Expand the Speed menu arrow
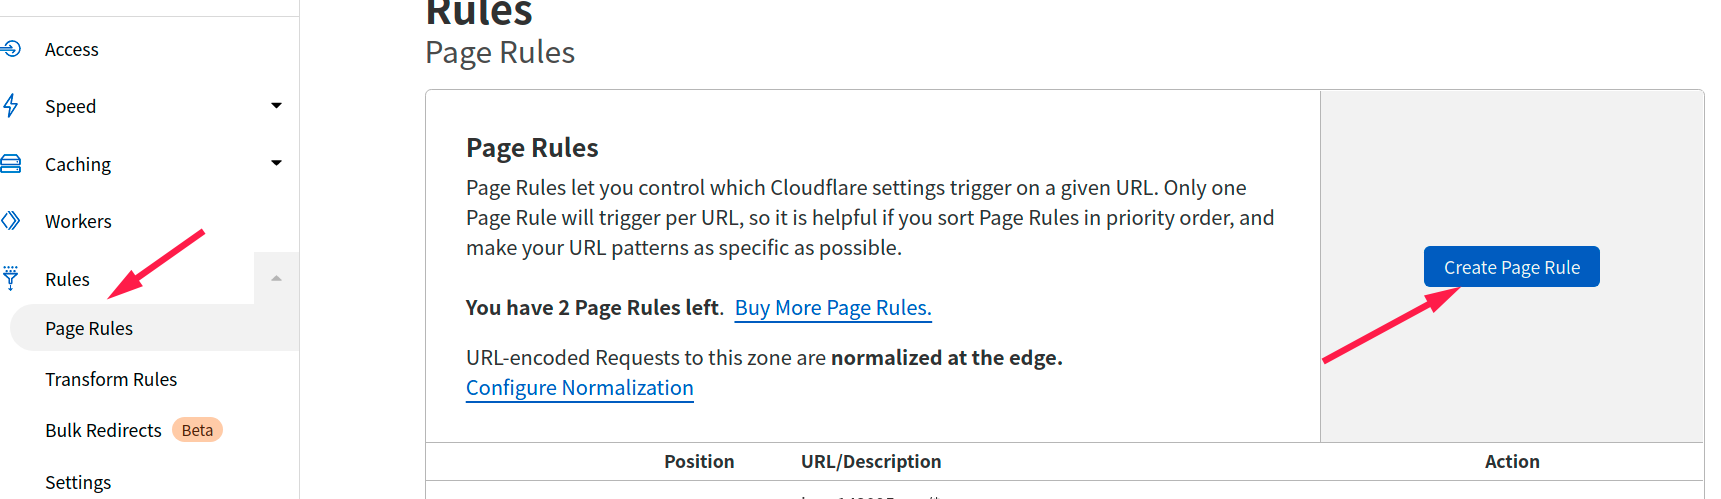The height and width of the screenshot is (499, 1721). click(x=276, y=105)
